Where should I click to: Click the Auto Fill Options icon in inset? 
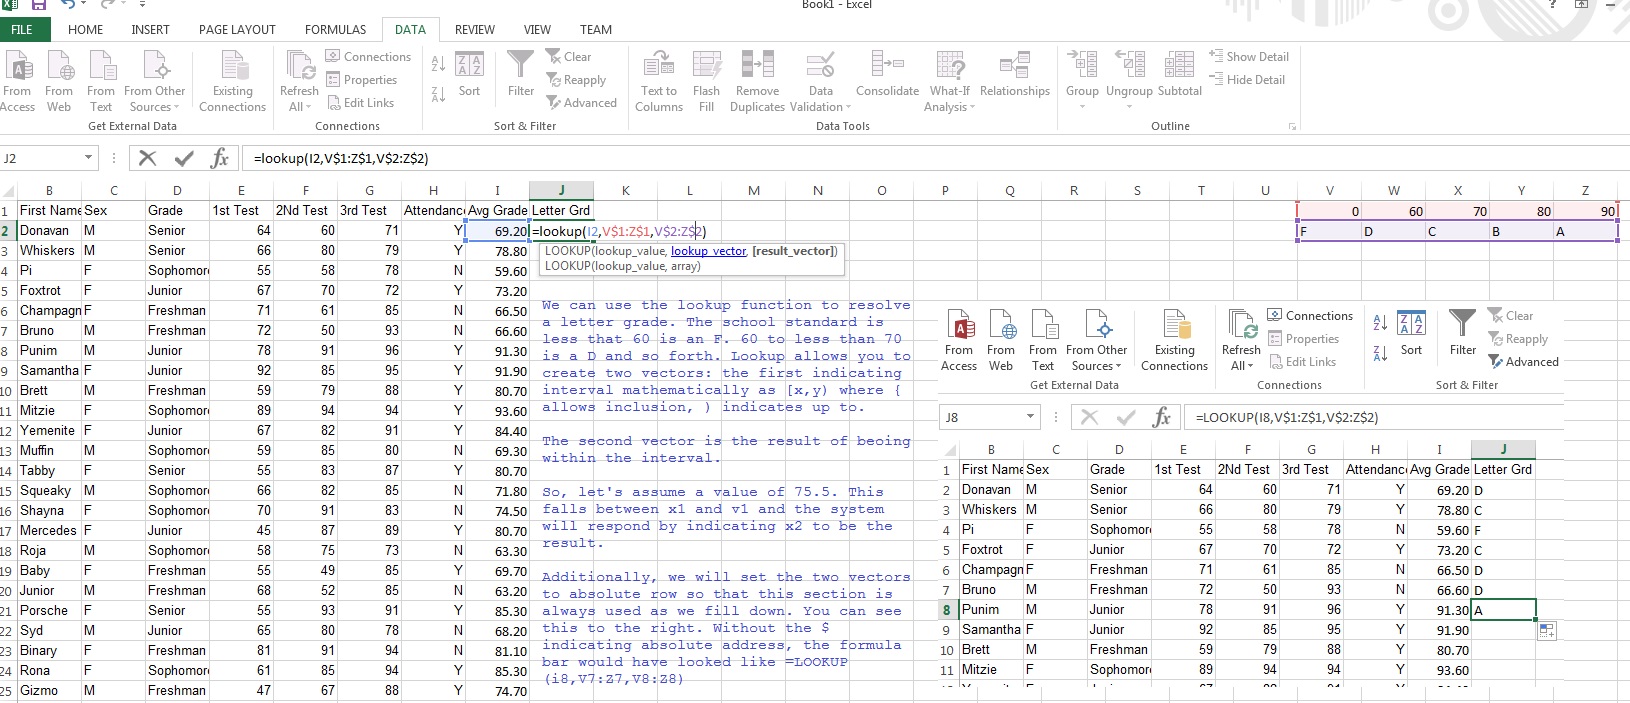[x=1547, y=631]
